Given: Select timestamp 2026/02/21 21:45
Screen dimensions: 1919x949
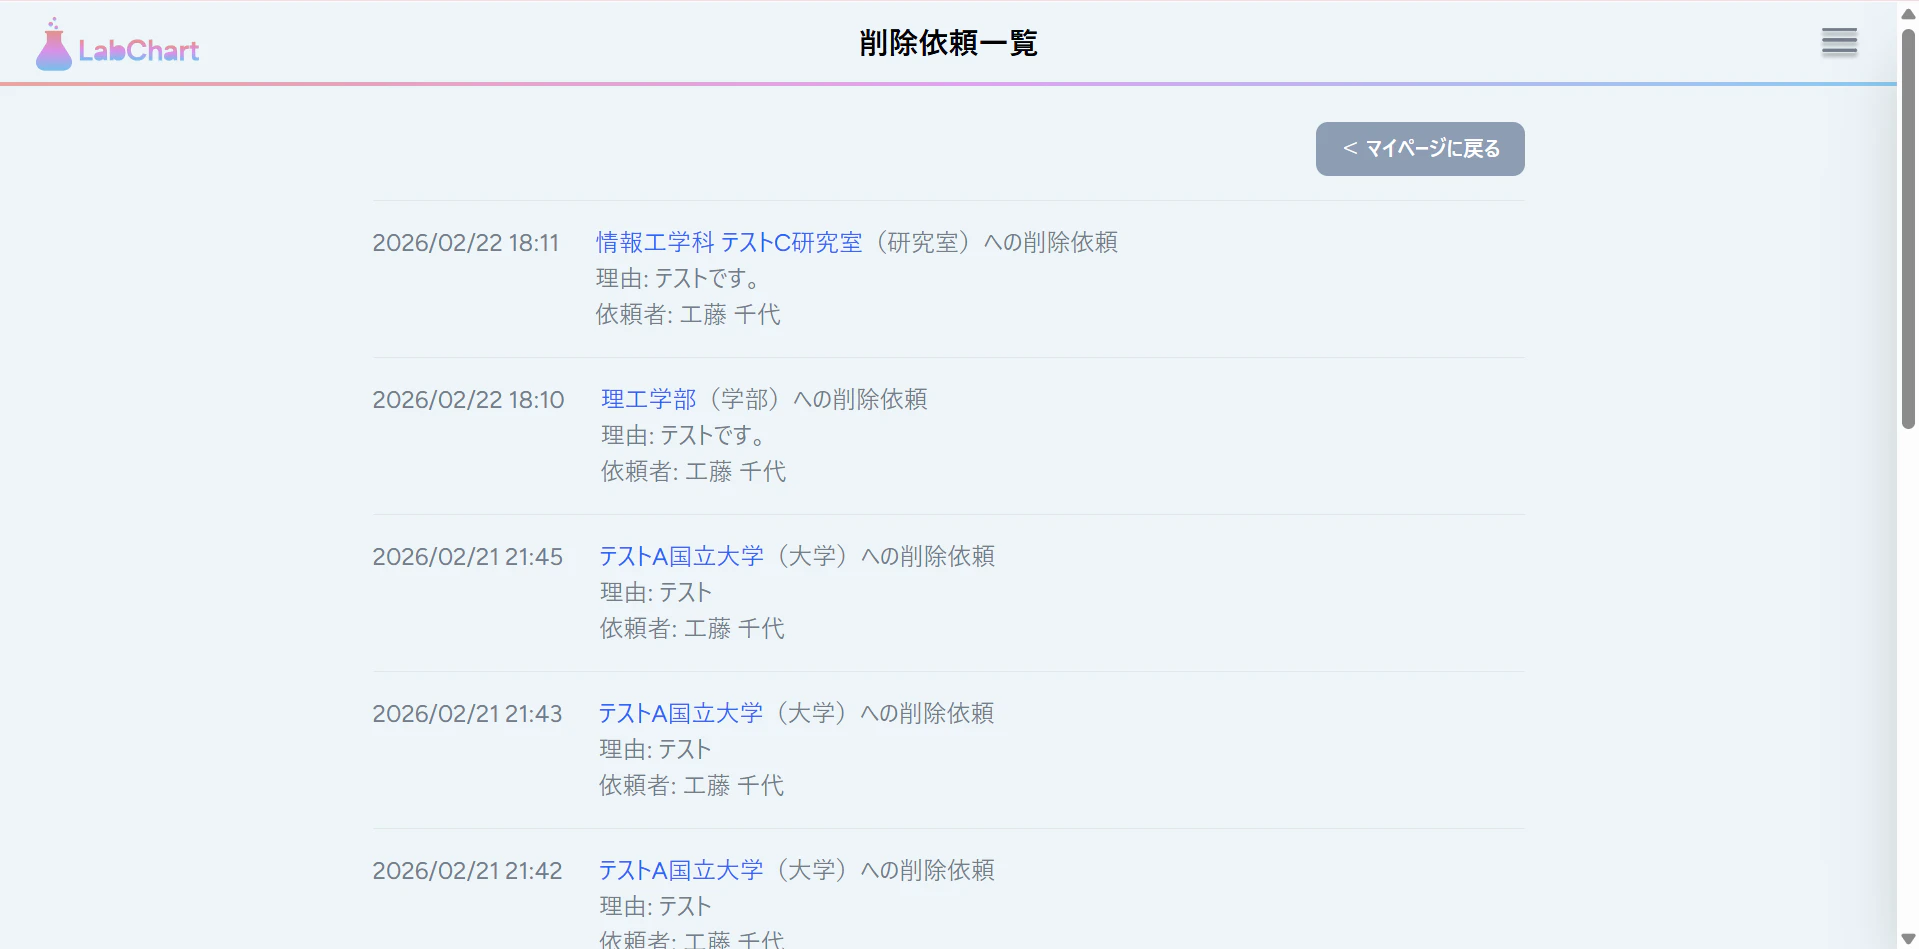Looking at the screenshot, I should click(467, 557).
